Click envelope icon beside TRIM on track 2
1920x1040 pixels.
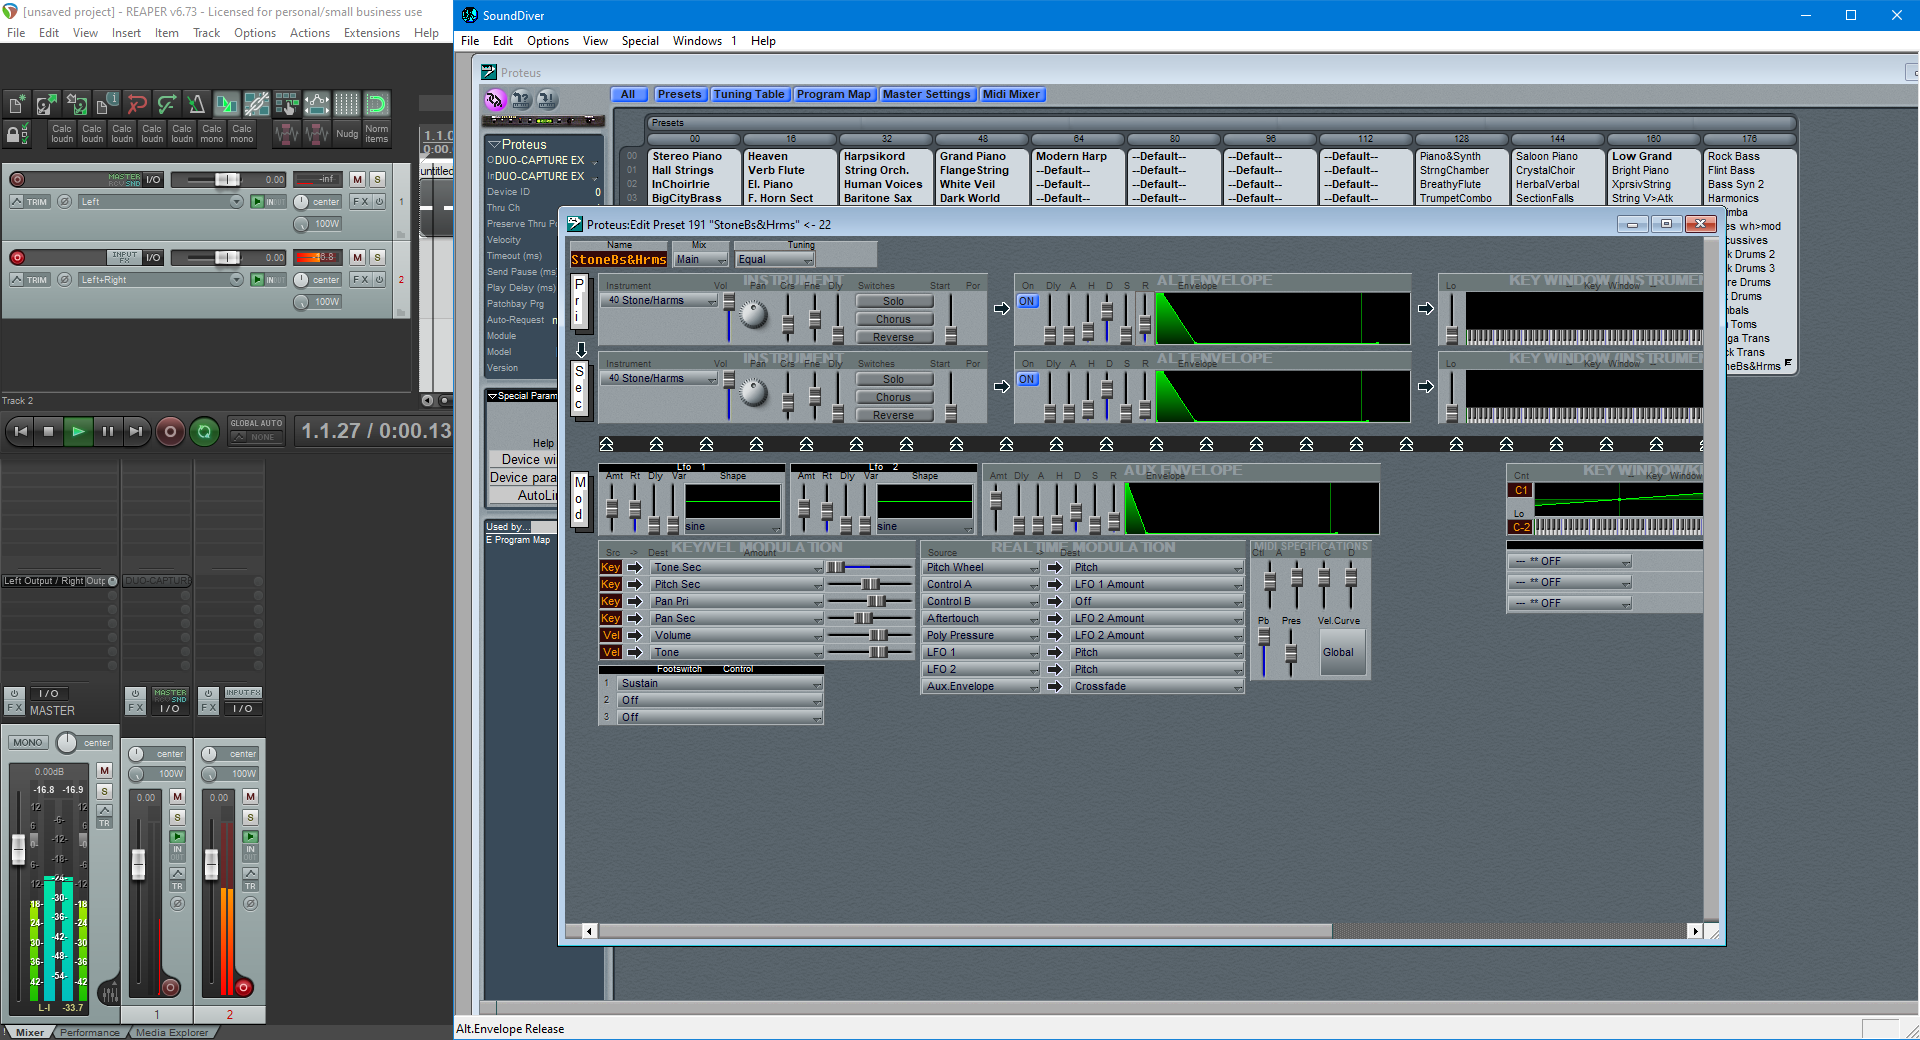pos(17,279)
